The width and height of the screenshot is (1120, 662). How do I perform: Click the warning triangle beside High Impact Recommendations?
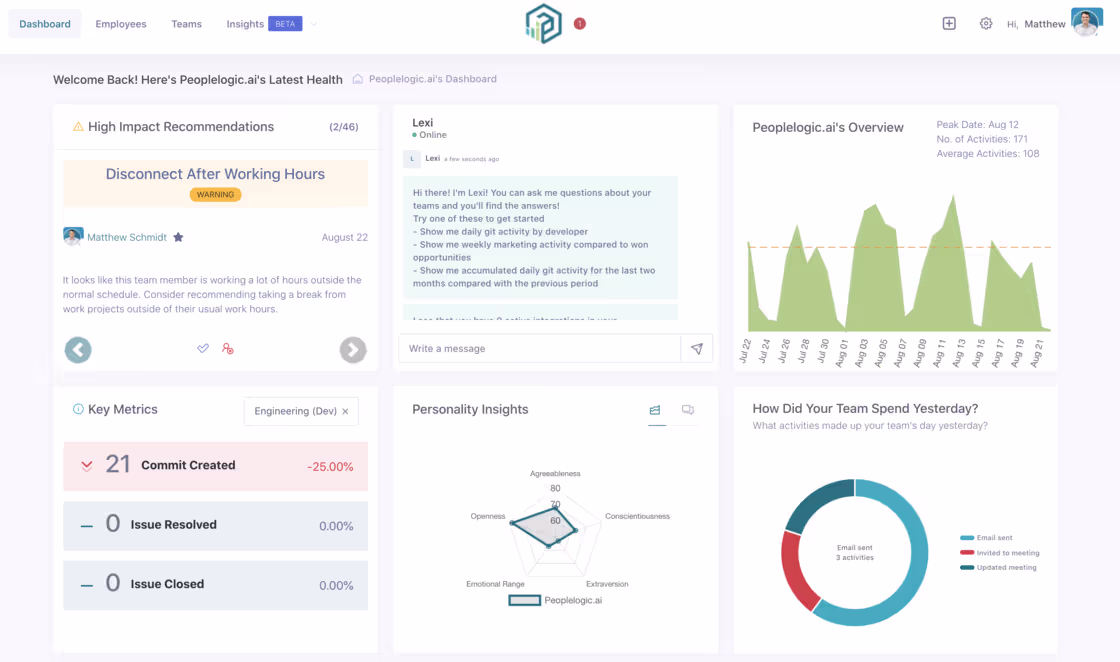[x=79, y=126]
